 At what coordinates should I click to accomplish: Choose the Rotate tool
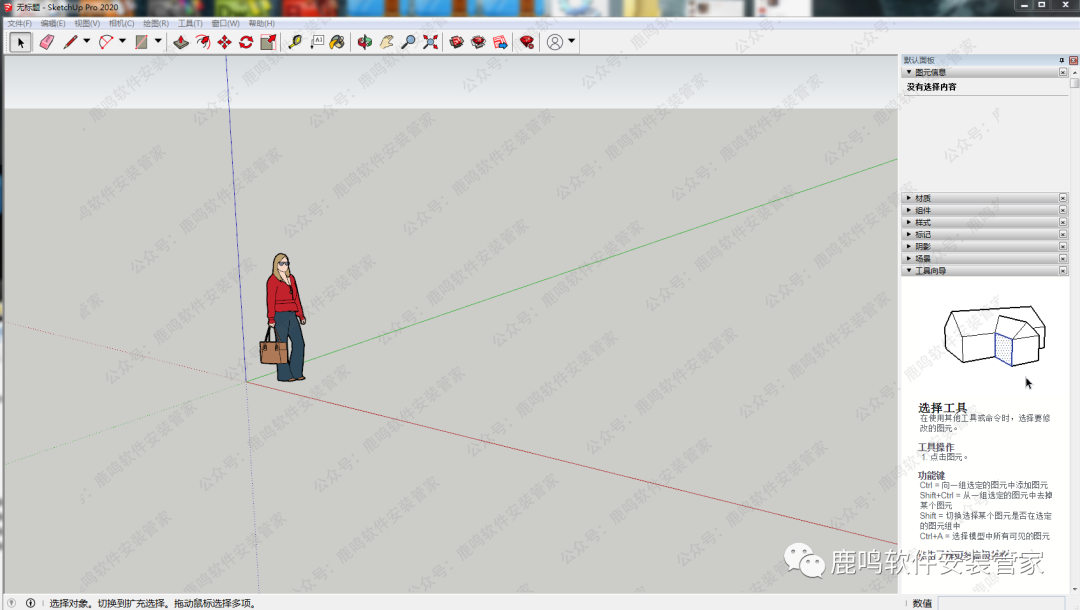246,42
